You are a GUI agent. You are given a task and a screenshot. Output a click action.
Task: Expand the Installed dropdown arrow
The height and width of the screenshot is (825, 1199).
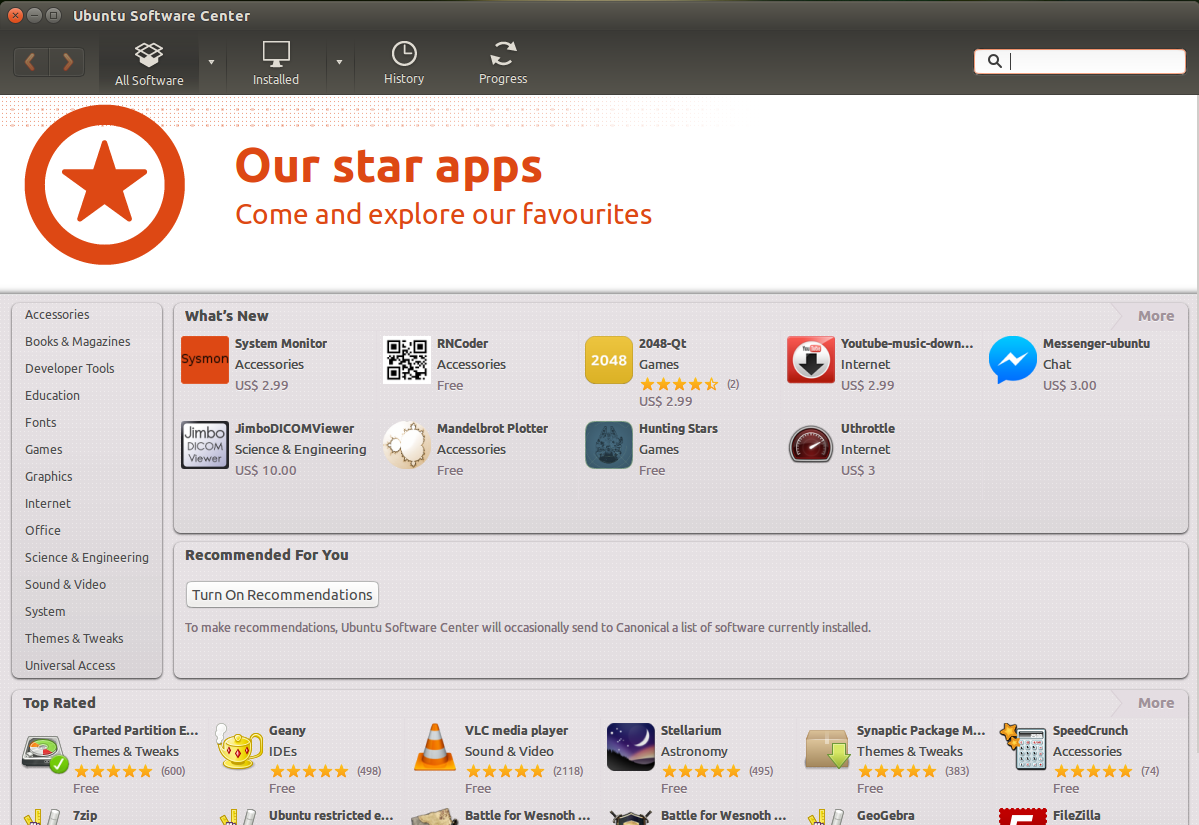(x=339, y=63)
